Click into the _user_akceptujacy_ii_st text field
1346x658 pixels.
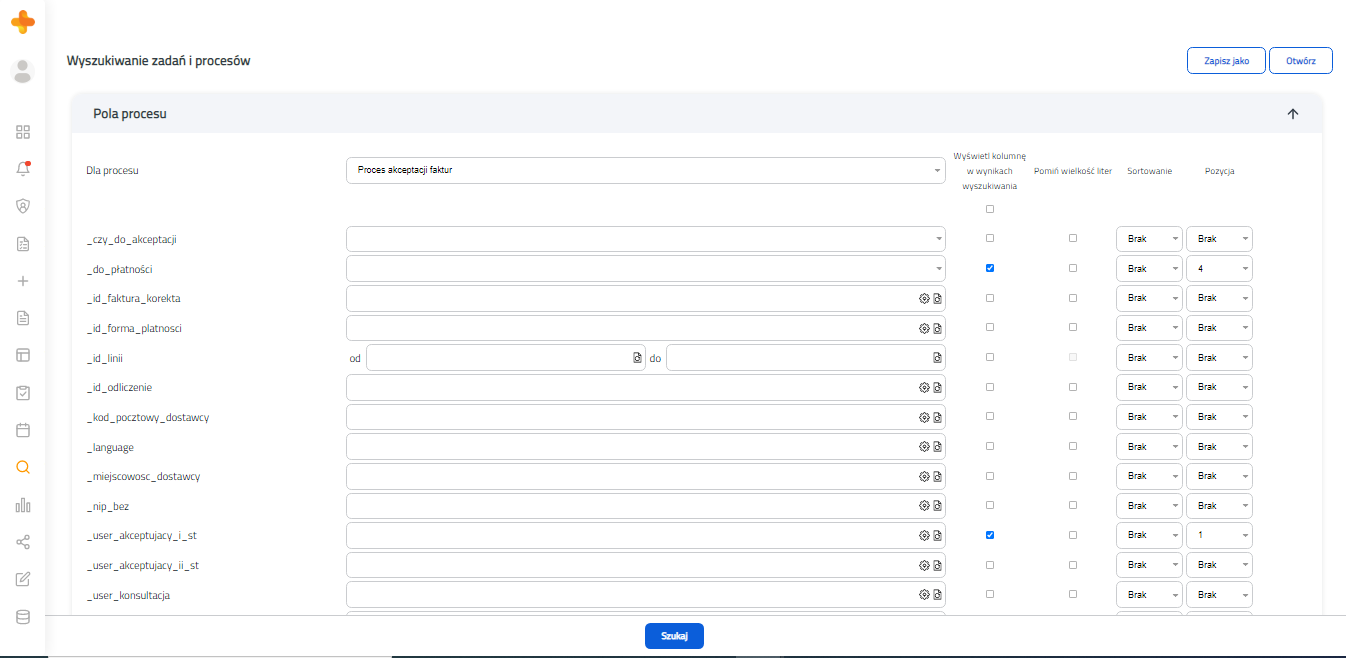click(645, 566)
